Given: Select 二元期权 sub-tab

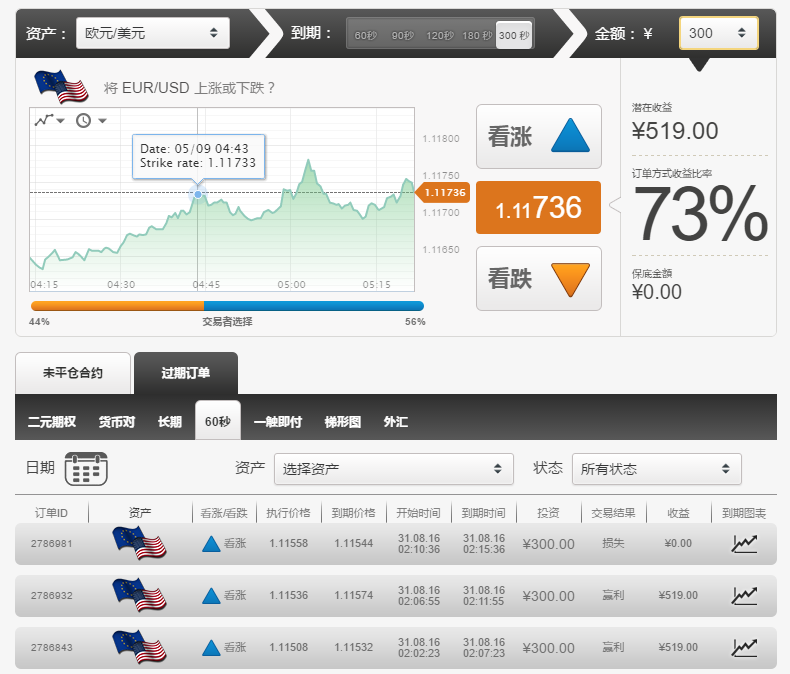Looking at the screenshot, I should pos(52,422).
